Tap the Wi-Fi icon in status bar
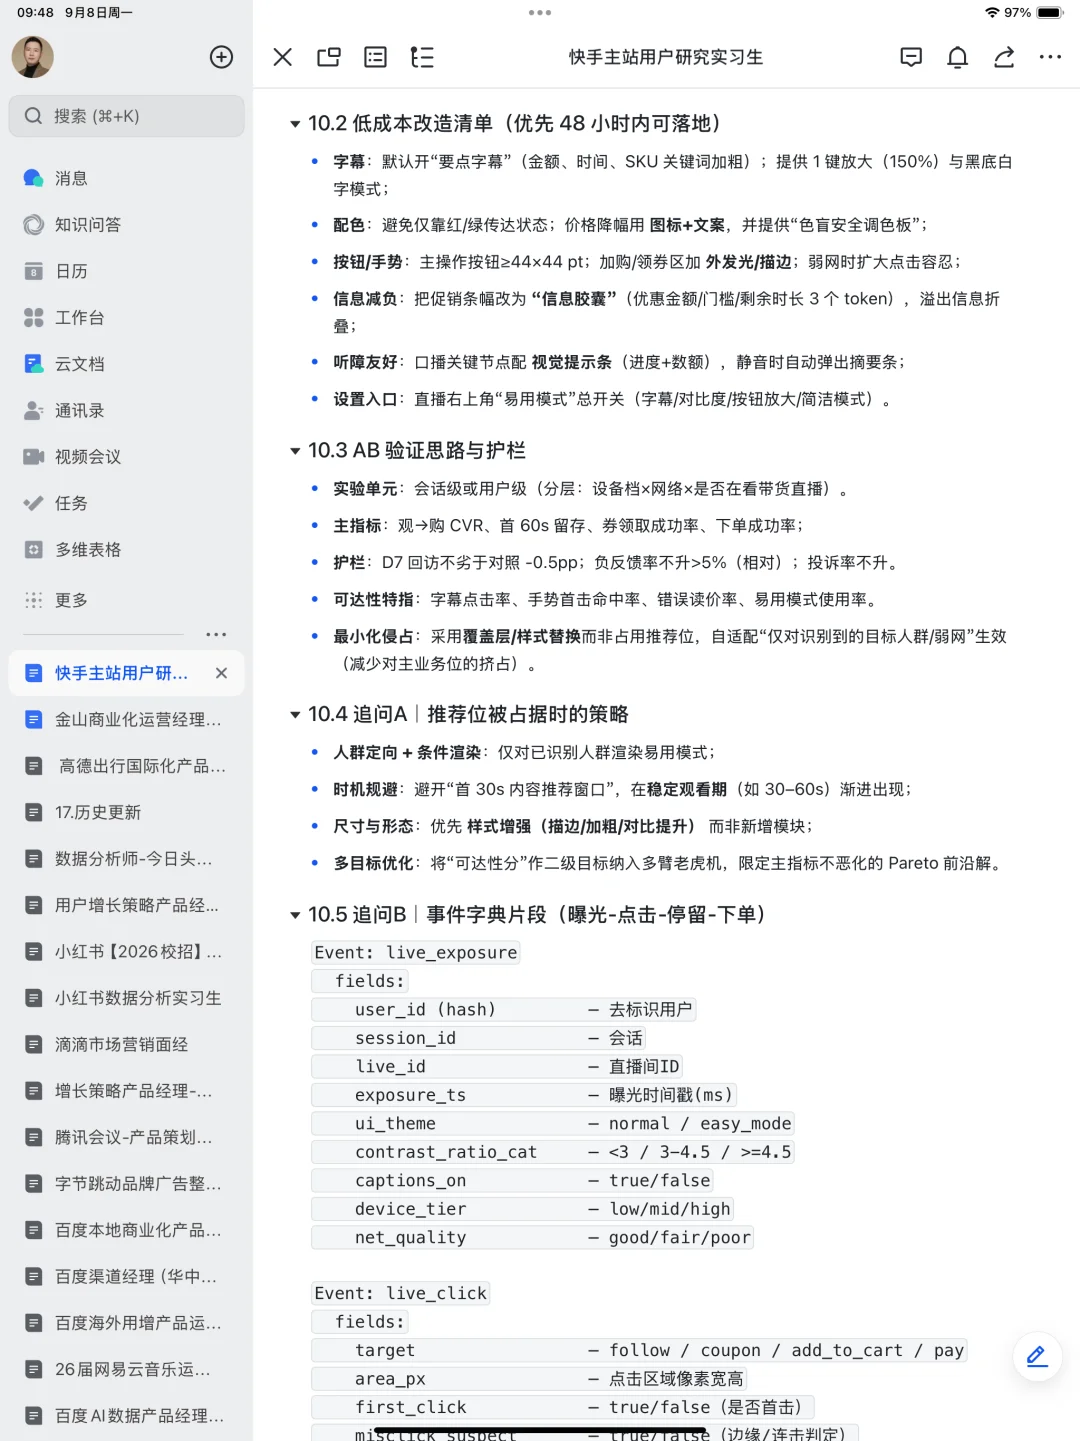 992,13
